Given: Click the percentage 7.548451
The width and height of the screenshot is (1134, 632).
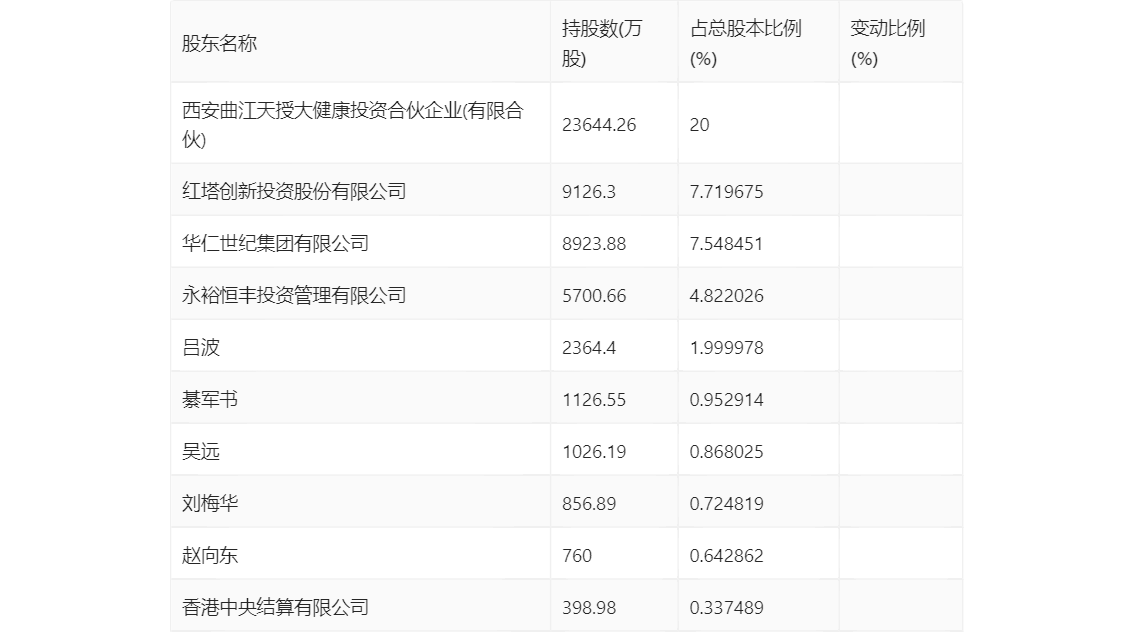Looking at the screenshot, I should tap(726, 244).
